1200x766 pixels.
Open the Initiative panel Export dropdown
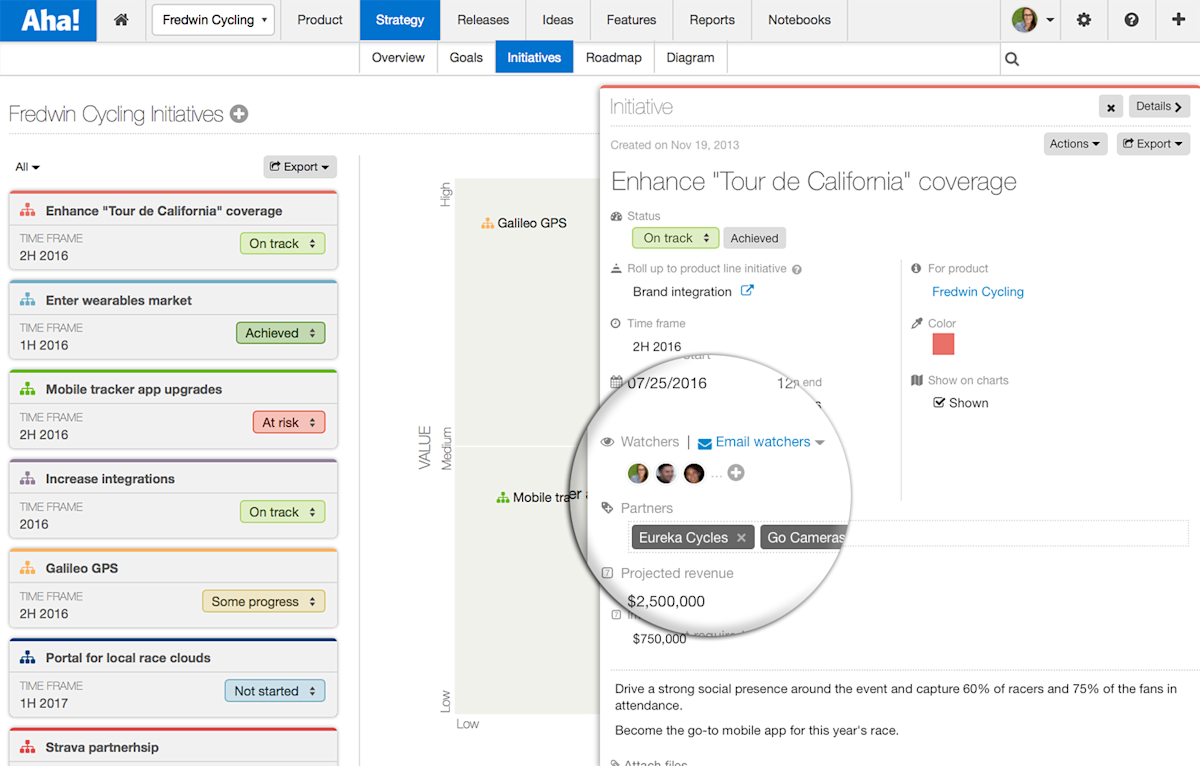(x=1153, y=144)
